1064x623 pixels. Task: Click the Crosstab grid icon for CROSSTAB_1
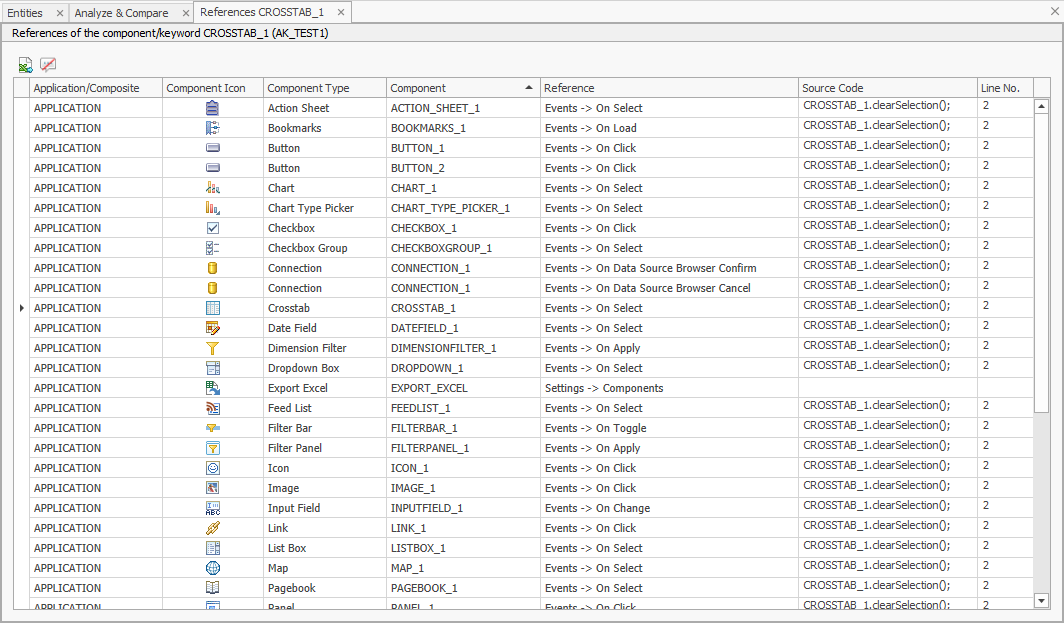tap(212, 308)
